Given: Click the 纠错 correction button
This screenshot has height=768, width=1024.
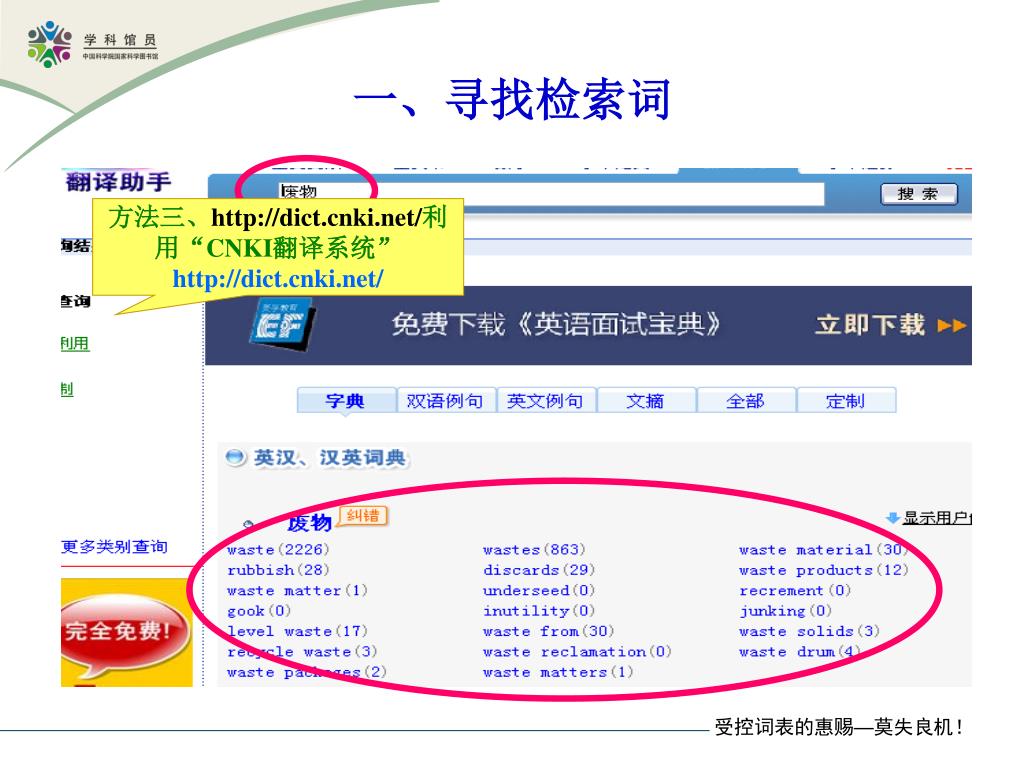Looking at the screenshot, I should 363,516.
